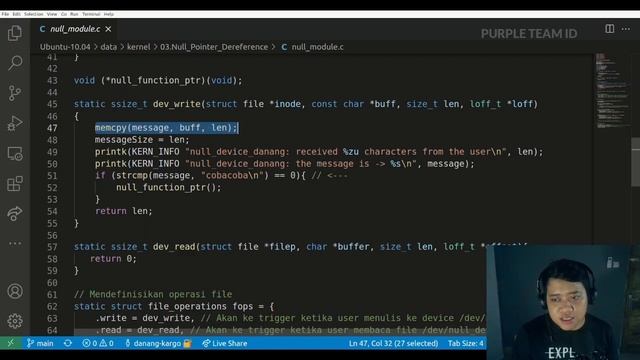640x360 pixels.
Task: Click line number 62 in gutter
Action: (x=52, y=306)
